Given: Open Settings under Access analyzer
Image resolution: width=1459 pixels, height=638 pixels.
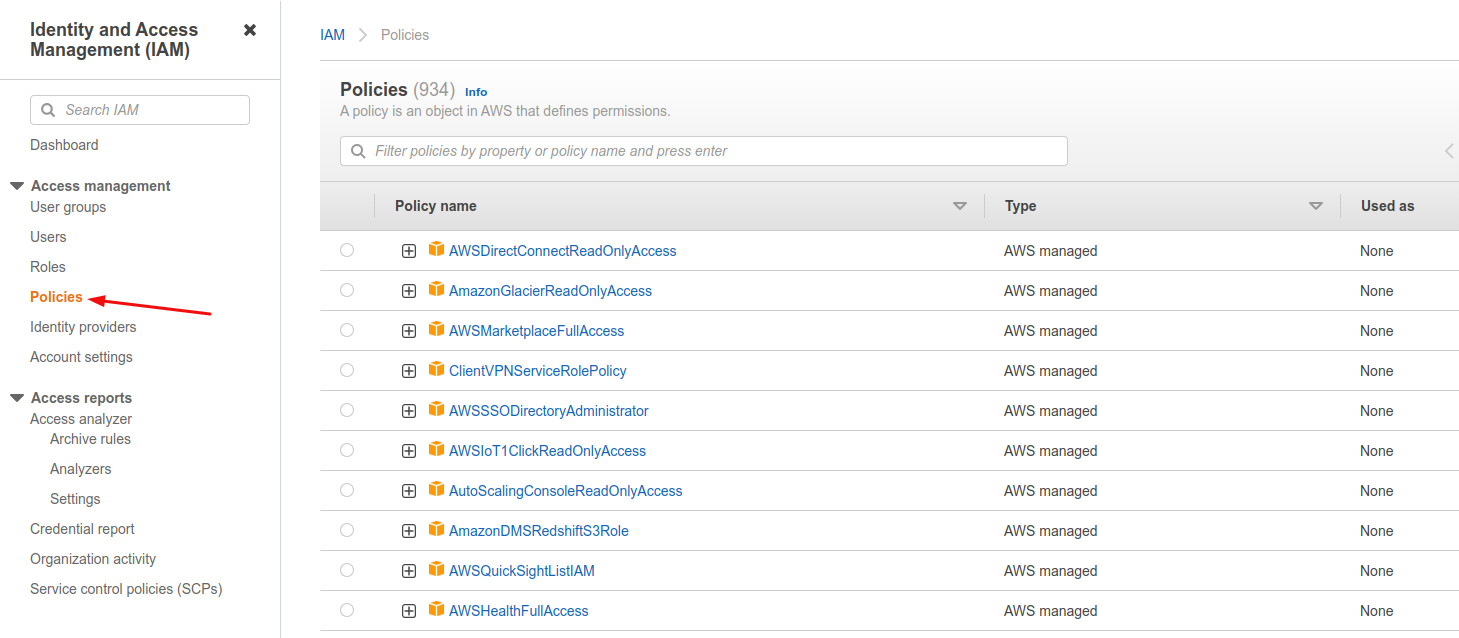Looking at the screenshot, I should click(x=75, y=499).
